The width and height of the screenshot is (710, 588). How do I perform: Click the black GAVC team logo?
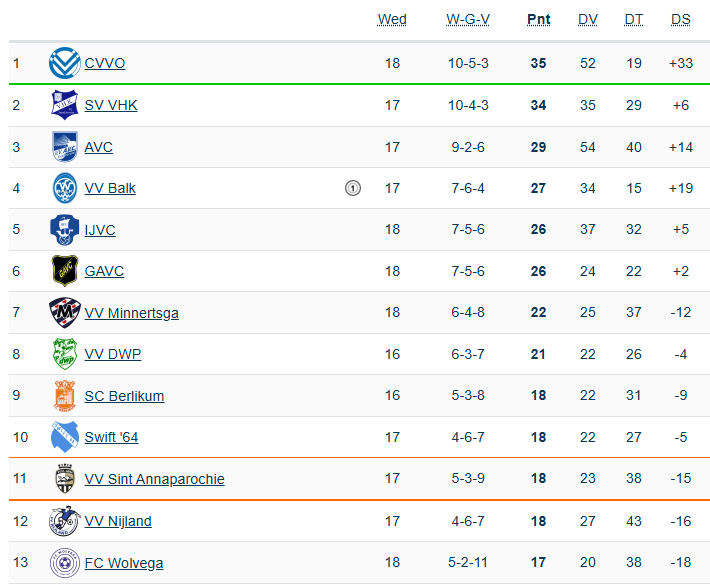[65, 271]
